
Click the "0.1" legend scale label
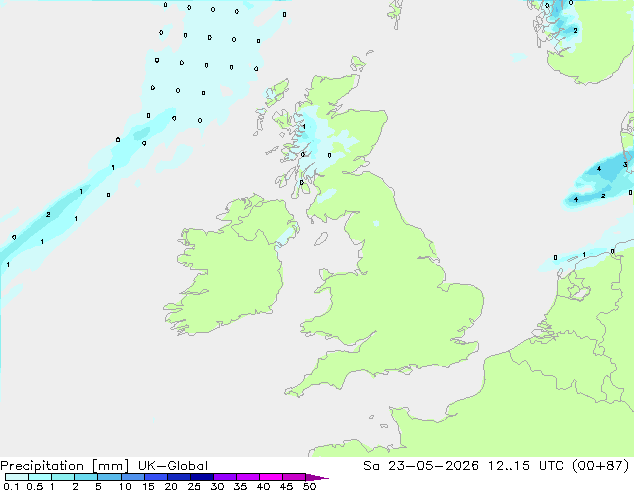tap(11, 486)
